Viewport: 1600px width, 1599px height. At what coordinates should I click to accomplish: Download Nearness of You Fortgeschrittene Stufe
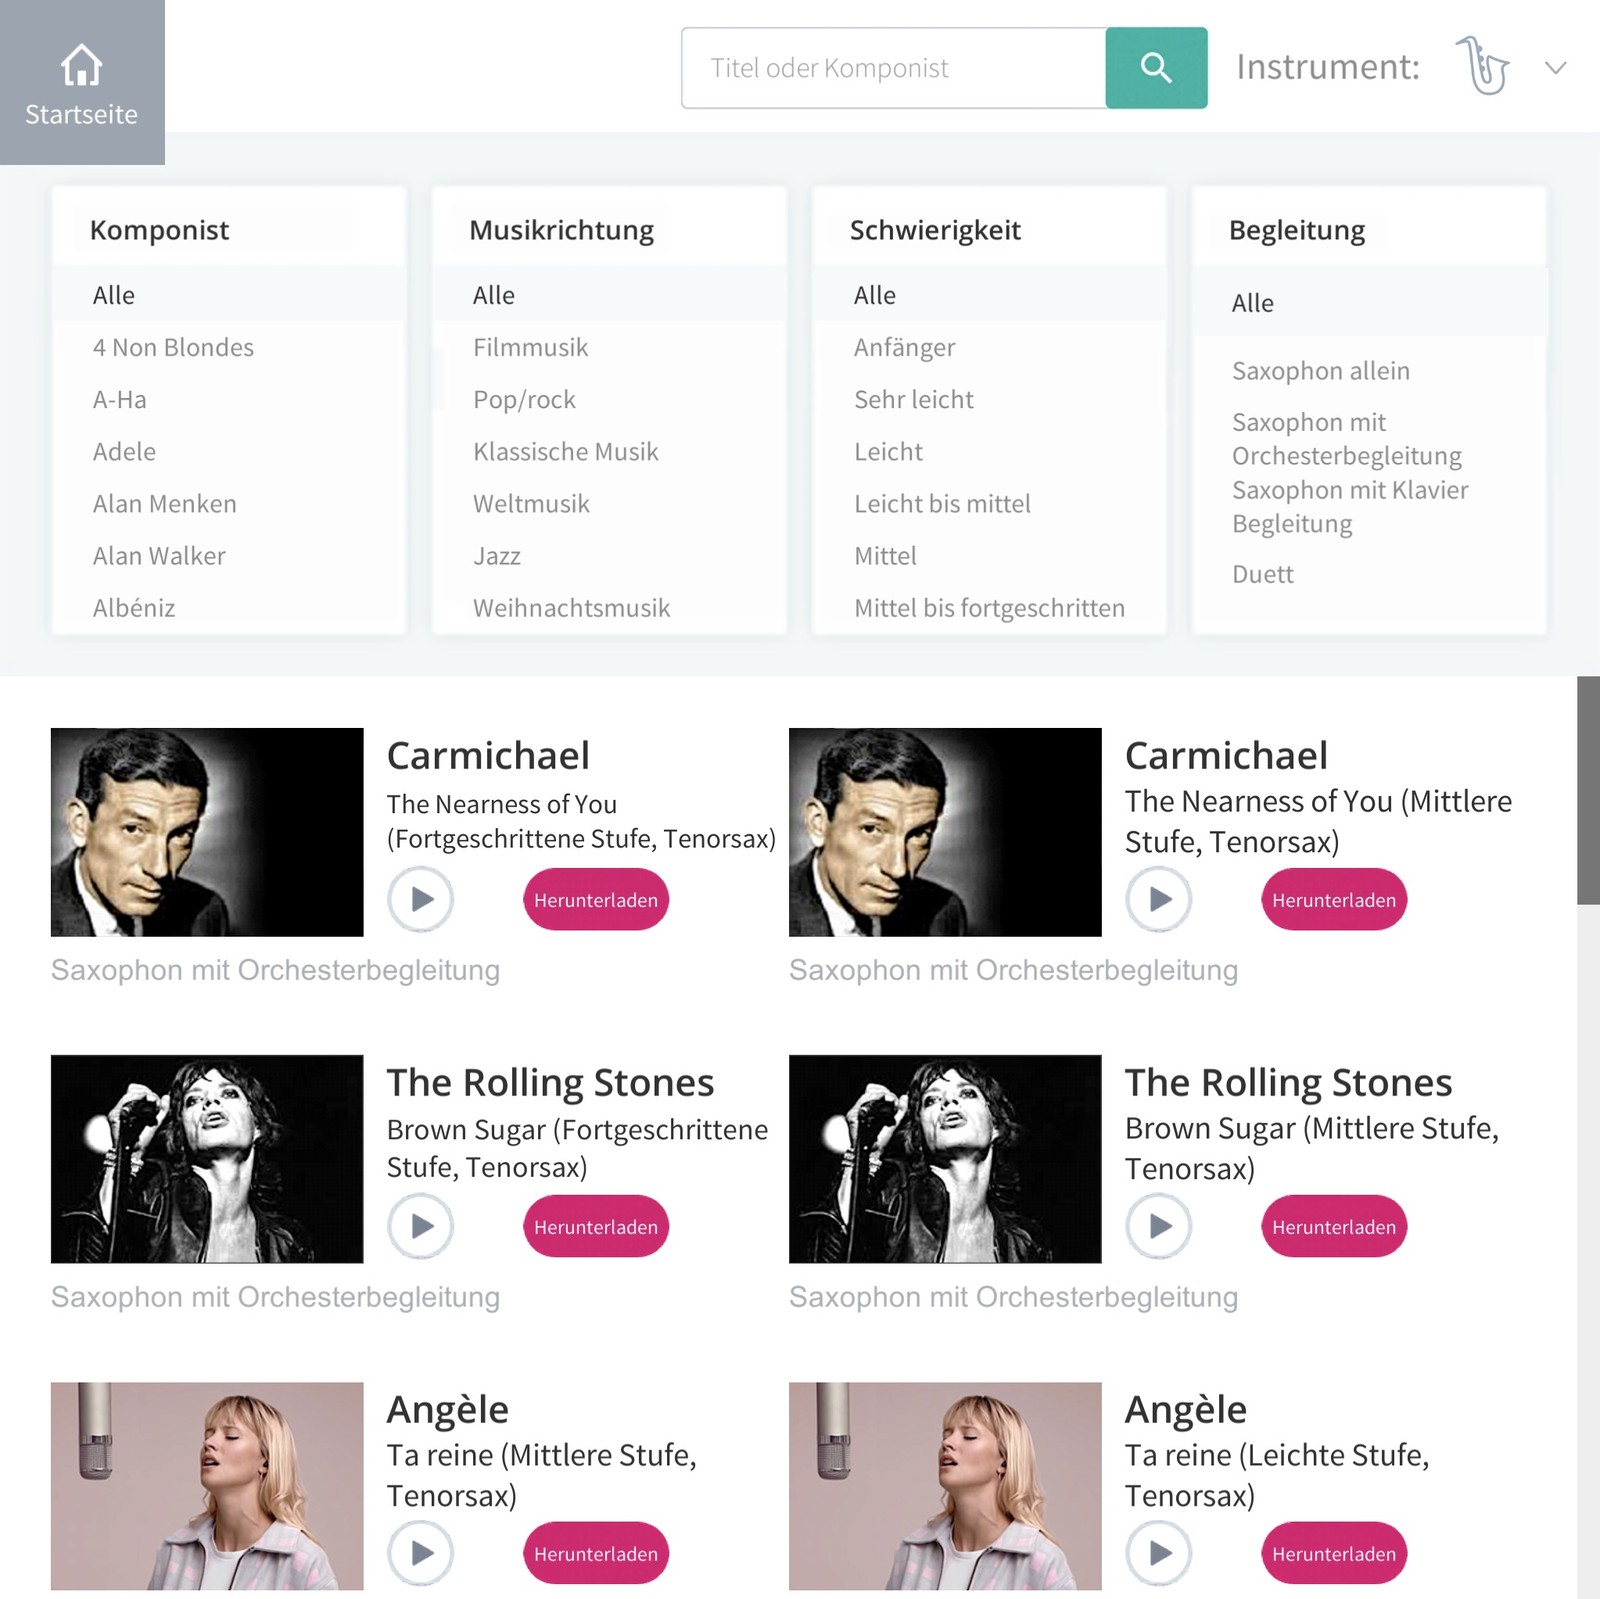[596, 900]
